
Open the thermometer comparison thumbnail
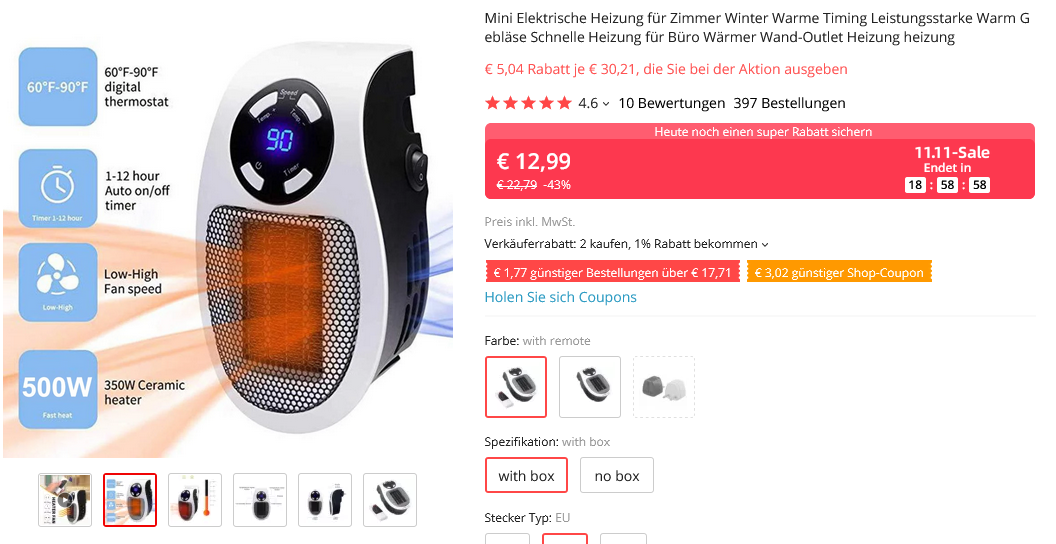pos(195,500)
